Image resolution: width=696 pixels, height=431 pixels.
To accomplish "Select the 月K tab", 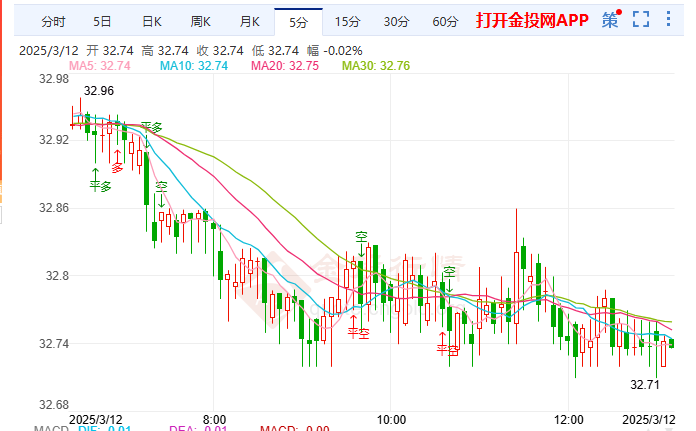I will click(x=249, y=21).
